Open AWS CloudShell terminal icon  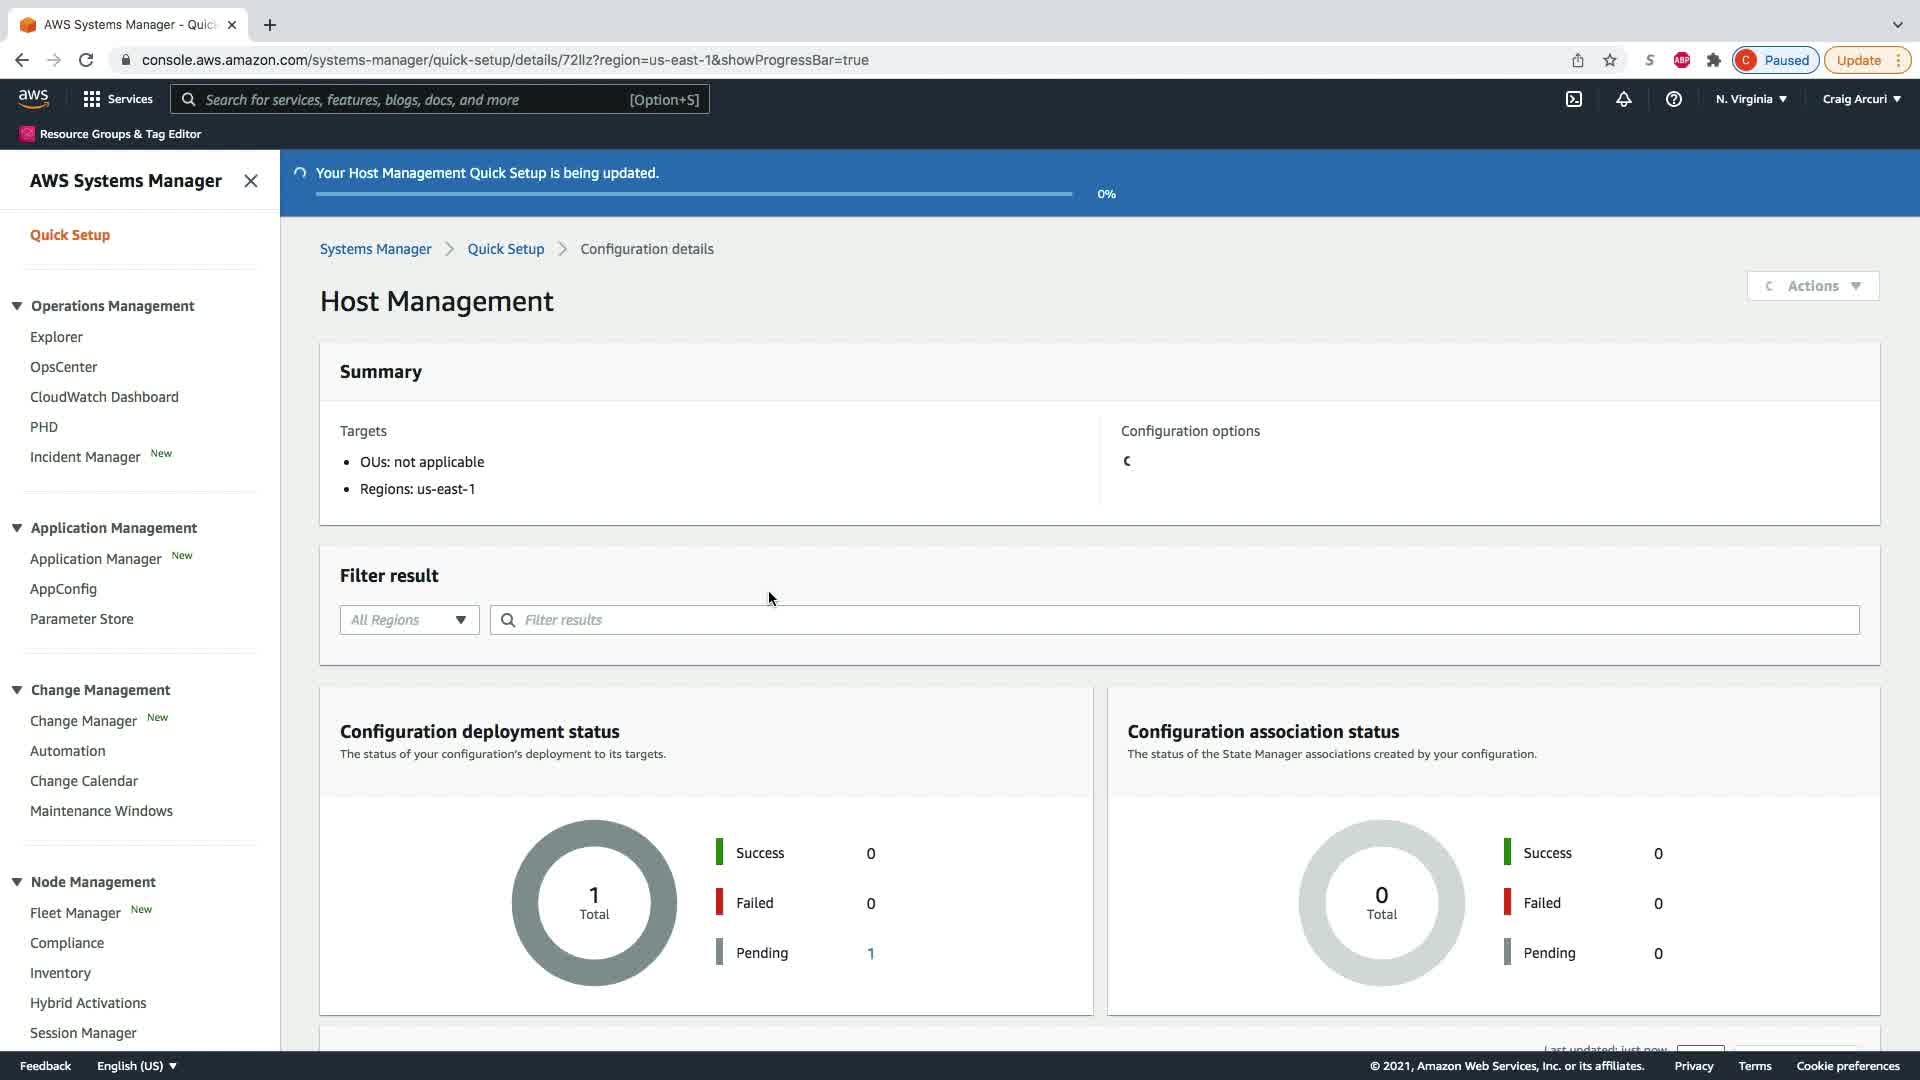[1573, 99]
